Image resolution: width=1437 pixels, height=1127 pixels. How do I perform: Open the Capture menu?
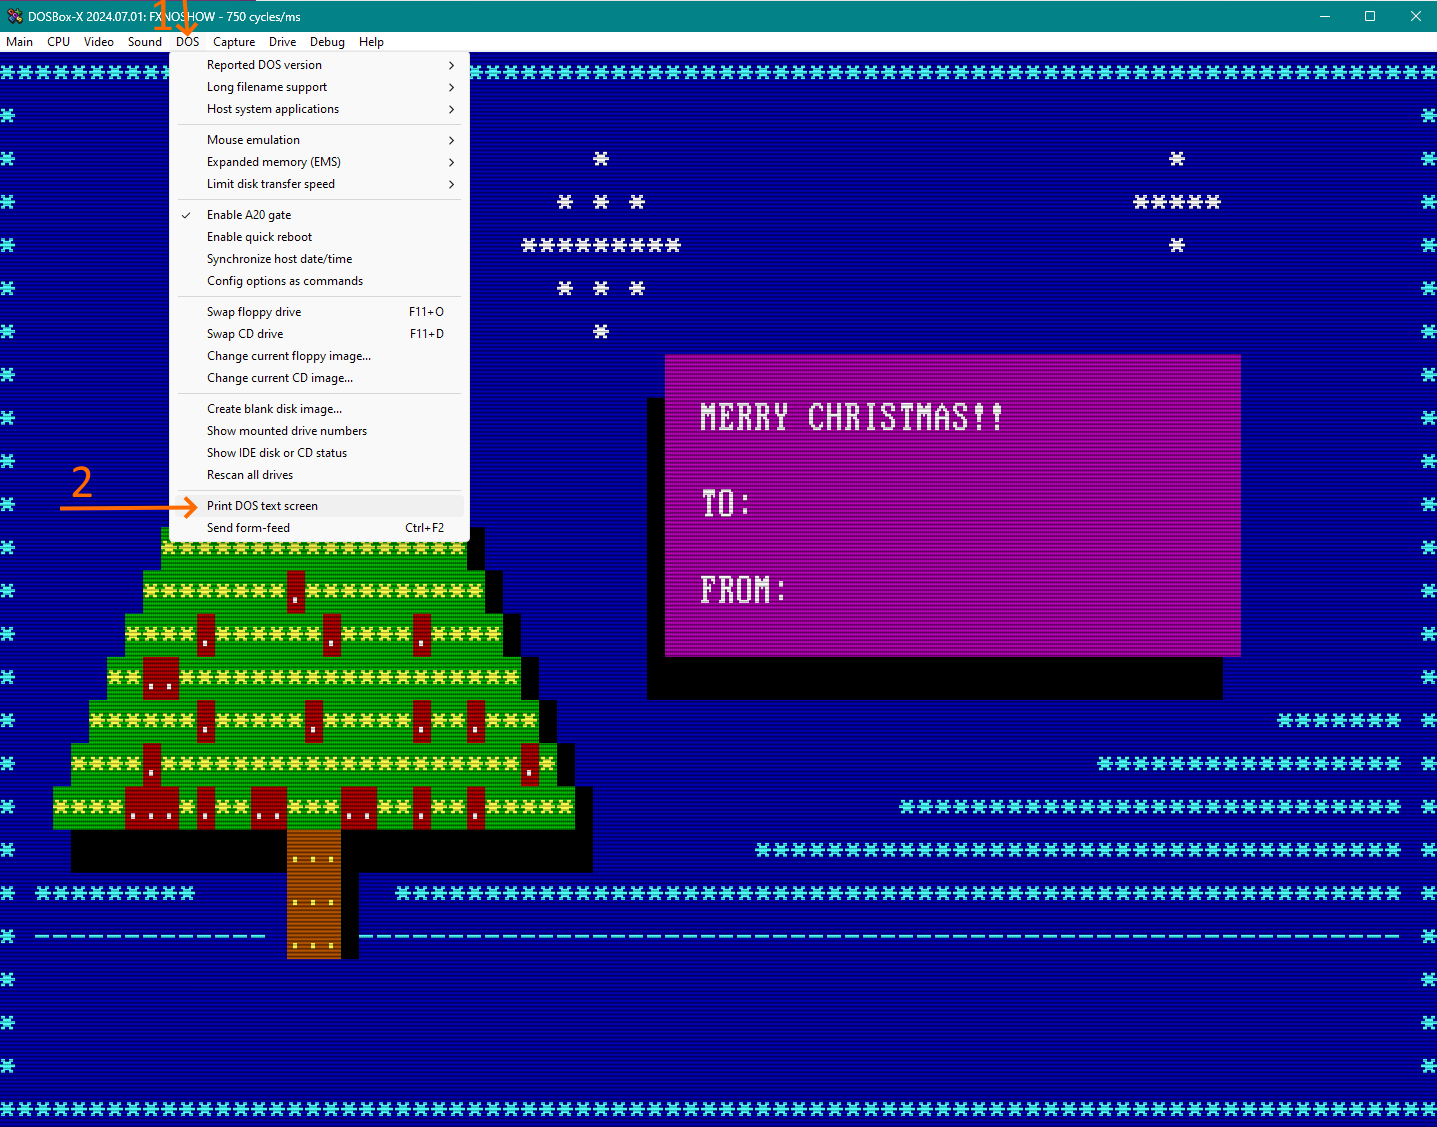point(234,42)
